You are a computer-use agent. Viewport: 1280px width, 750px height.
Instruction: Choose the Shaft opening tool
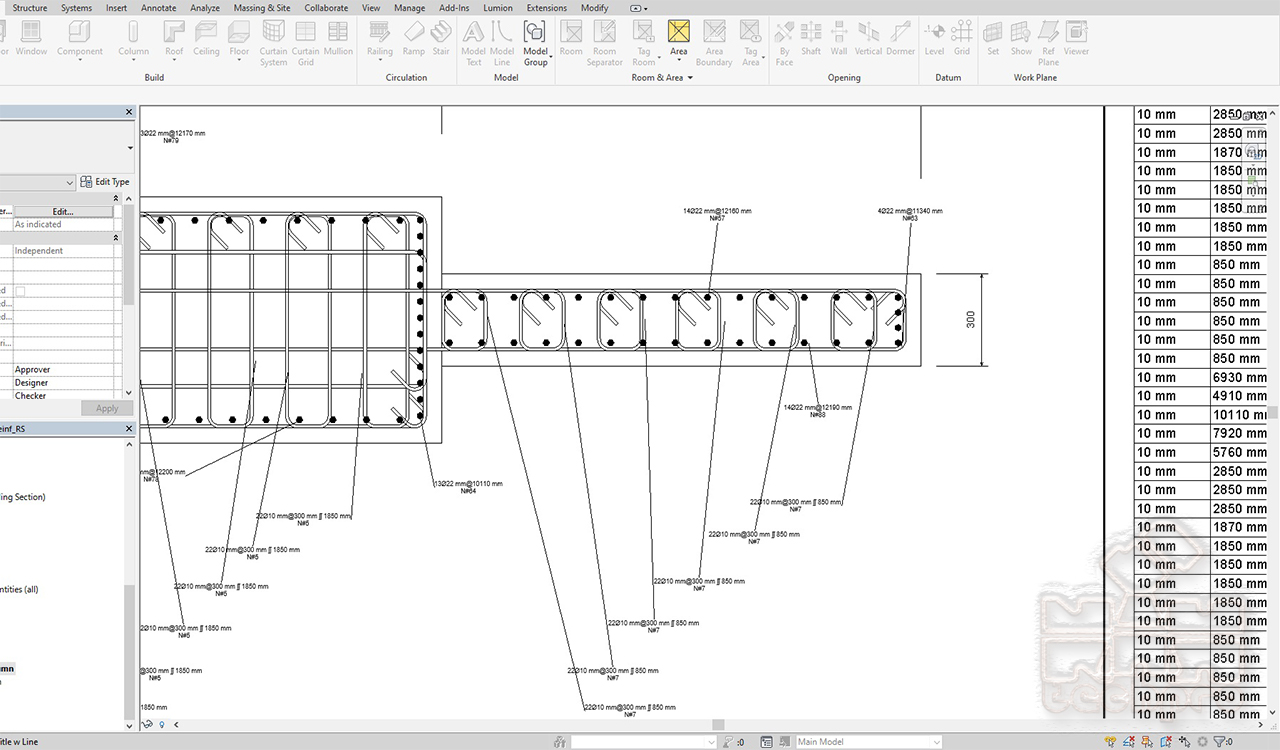811,40
